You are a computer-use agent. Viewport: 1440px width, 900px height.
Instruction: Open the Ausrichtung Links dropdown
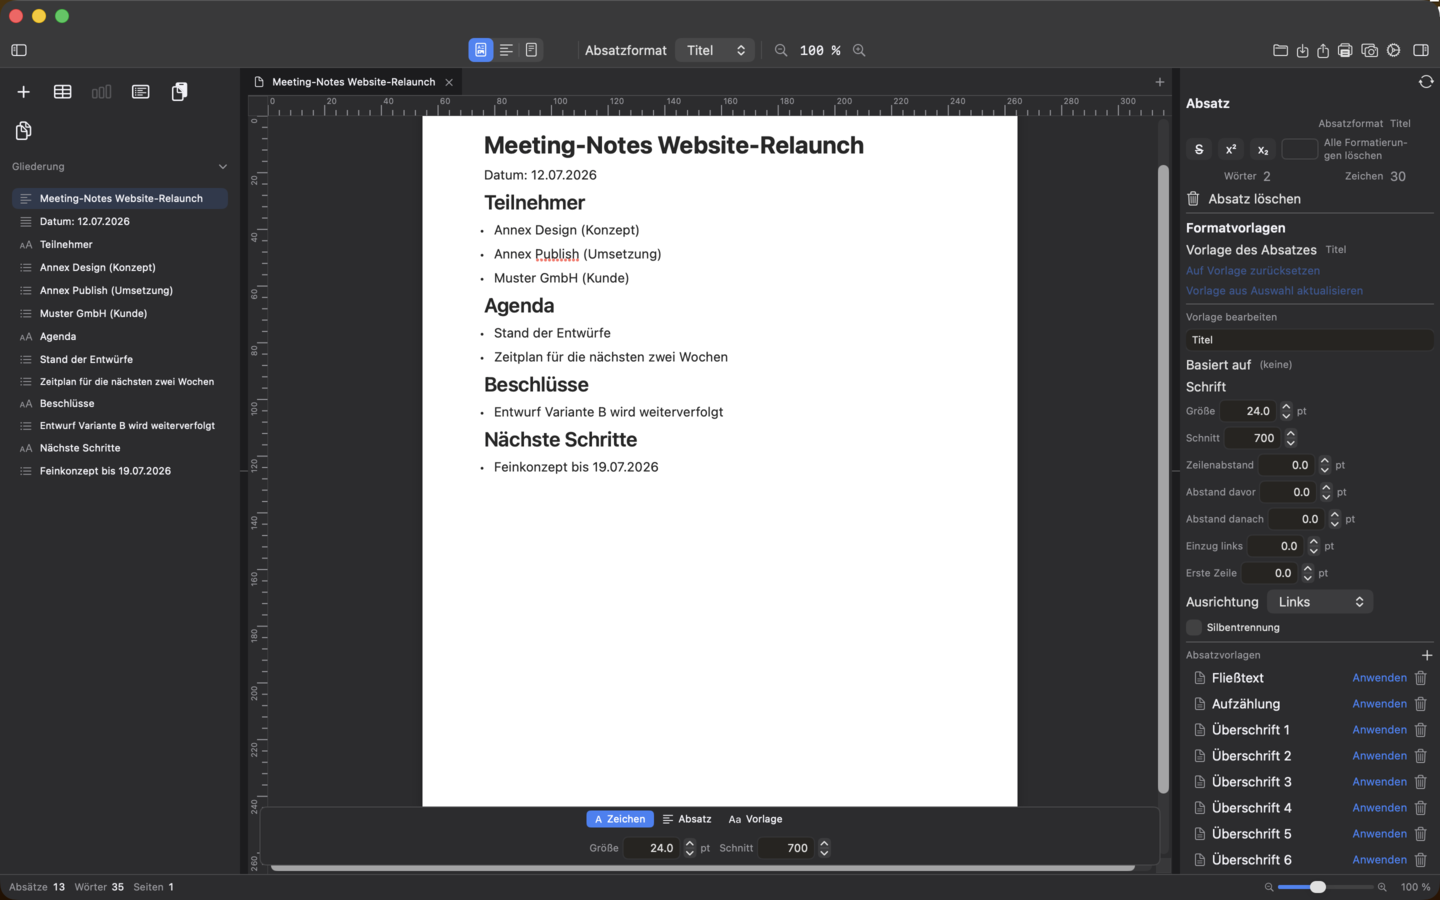click(x=1320, y=602)
